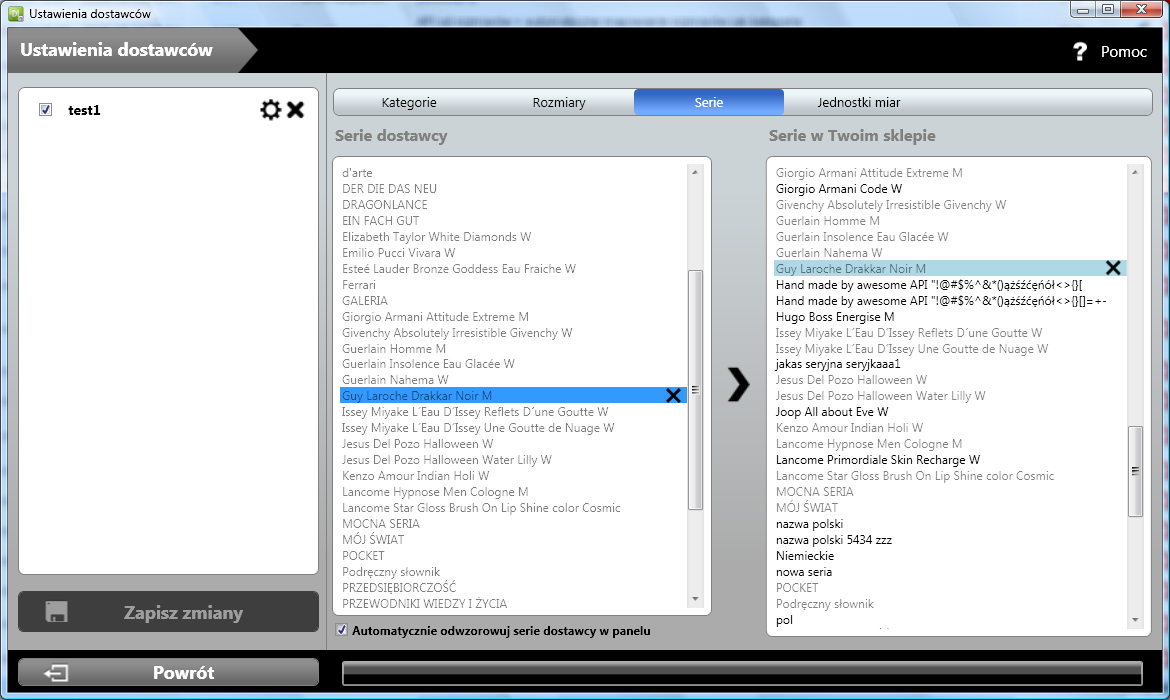Close the Ustawienia dostawców window
The image size is (1170, 700).
(x=1142, y=10)
